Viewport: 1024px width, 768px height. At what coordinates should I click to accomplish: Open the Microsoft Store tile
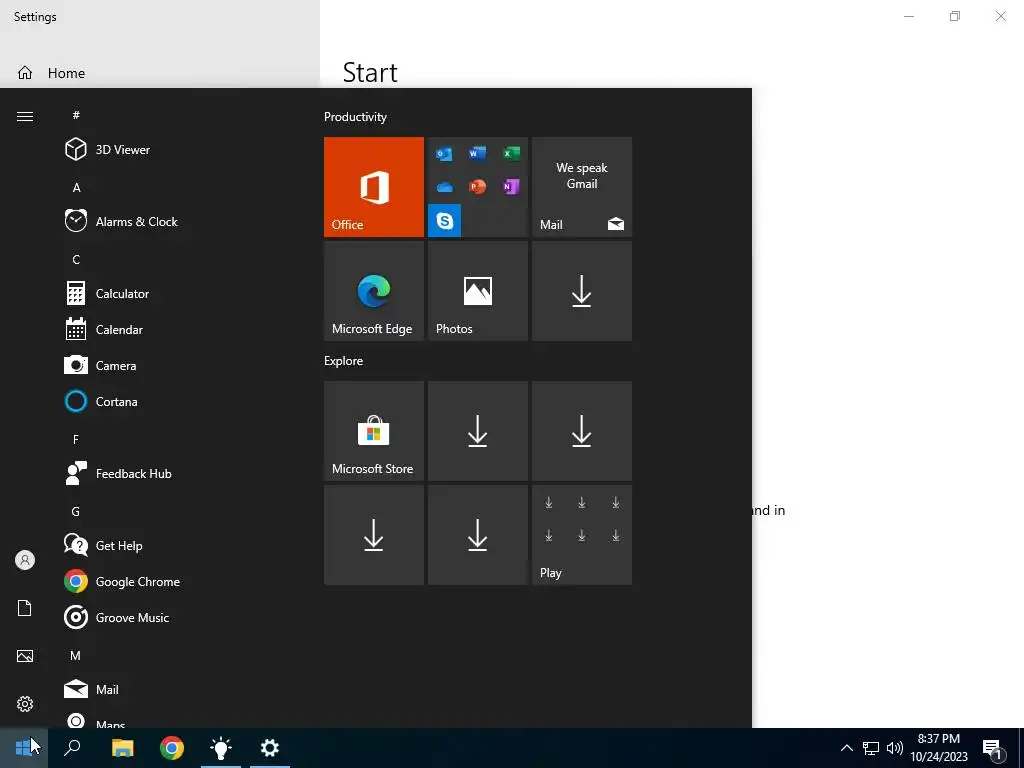click(x=374, y=431)
